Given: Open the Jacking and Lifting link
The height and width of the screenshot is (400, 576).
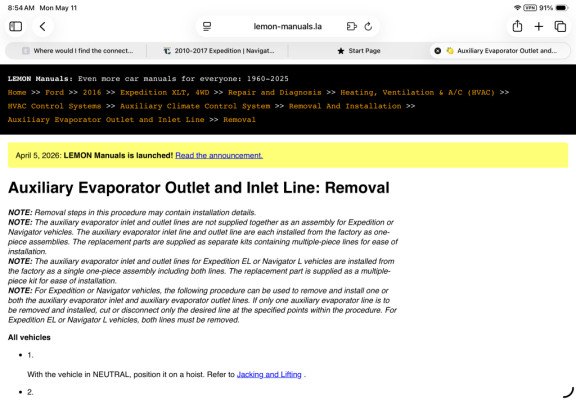Looking at the screenshot, I should (x=269, y=375).
